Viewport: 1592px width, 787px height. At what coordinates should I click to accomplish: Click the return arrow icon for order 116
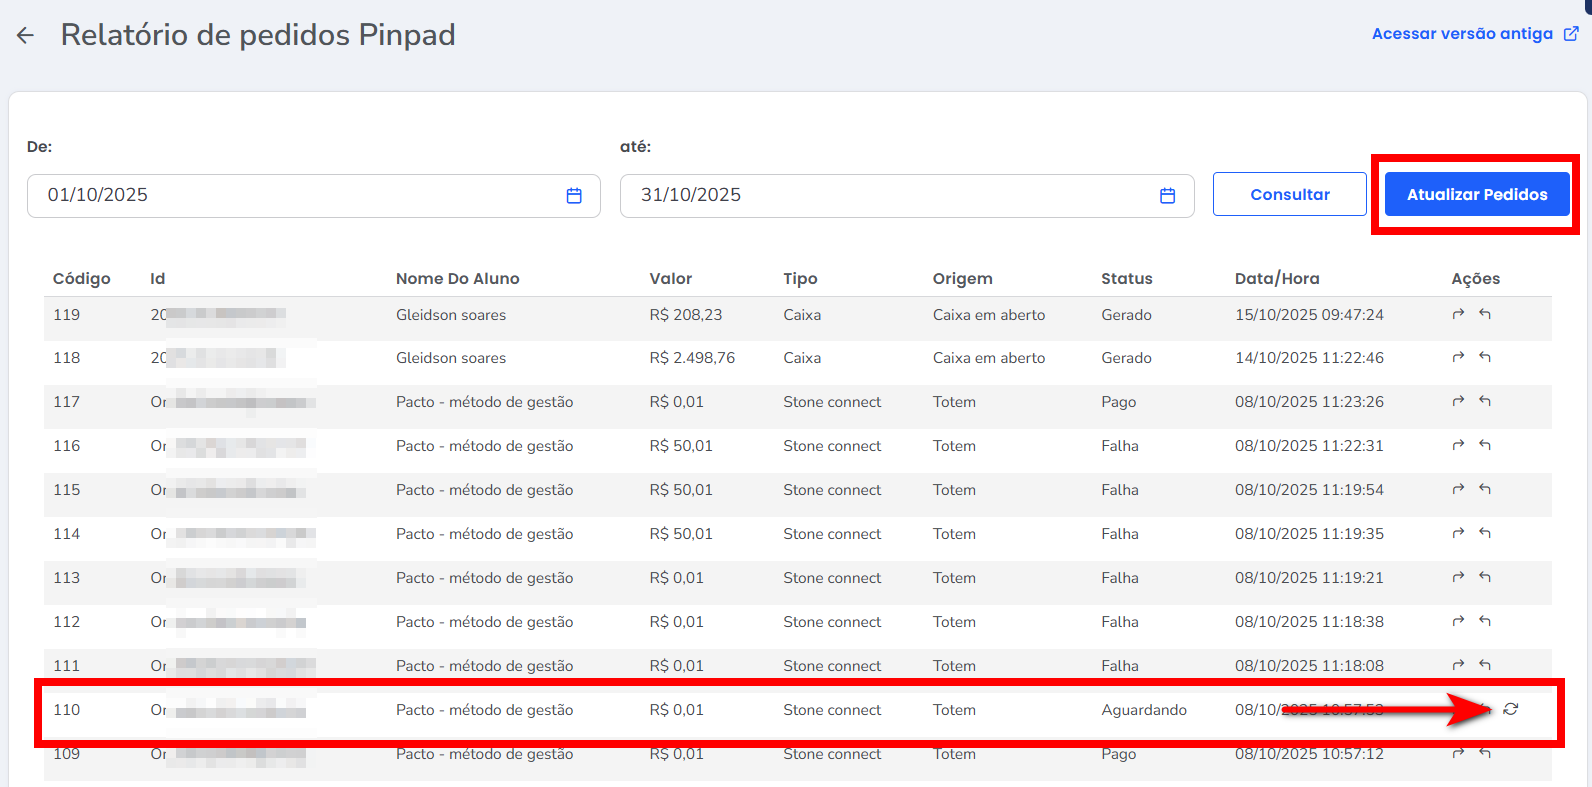pos(1485,445)
